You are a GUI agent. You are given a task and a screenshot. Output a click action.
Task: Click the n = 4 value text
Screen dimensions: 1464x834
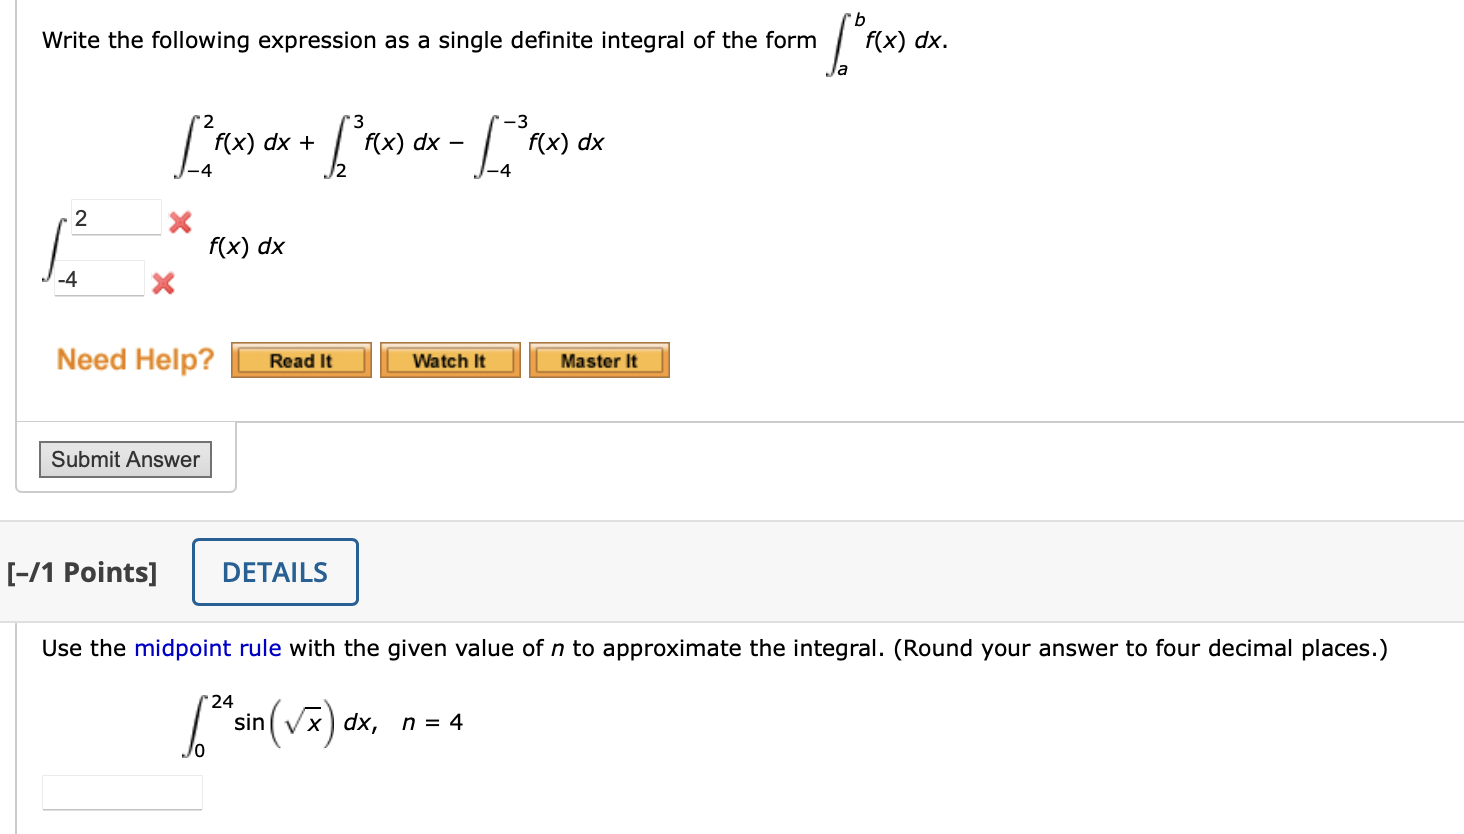tap(433, 722)
